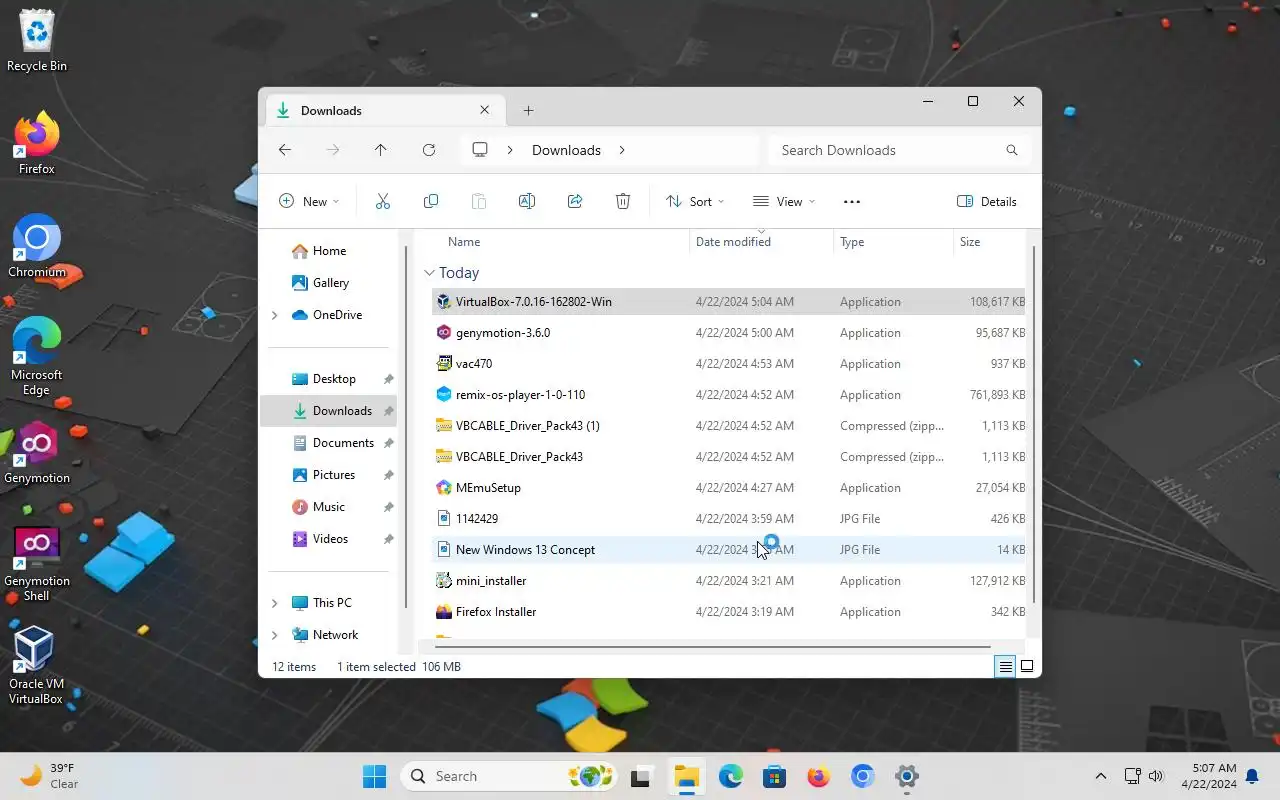Click the PC icon in address bar

(480, 150)
